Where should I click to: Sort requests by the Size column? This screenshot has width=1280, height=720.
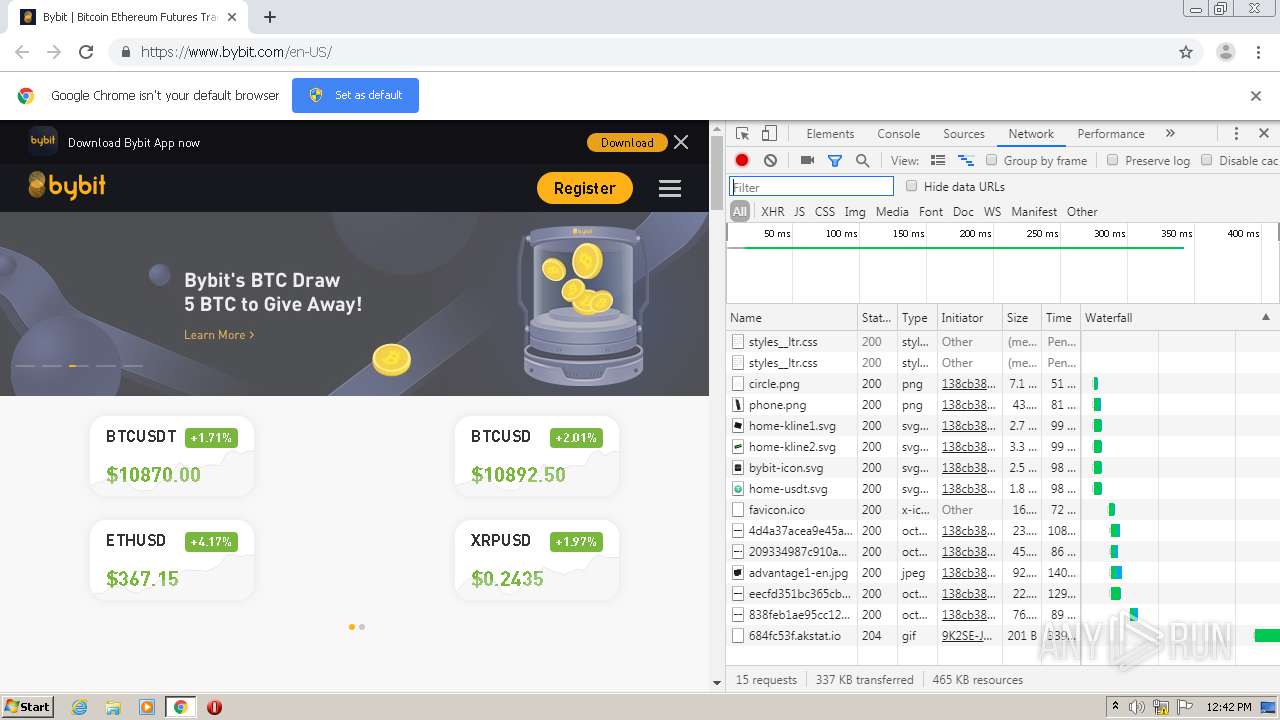point(1022,317)
